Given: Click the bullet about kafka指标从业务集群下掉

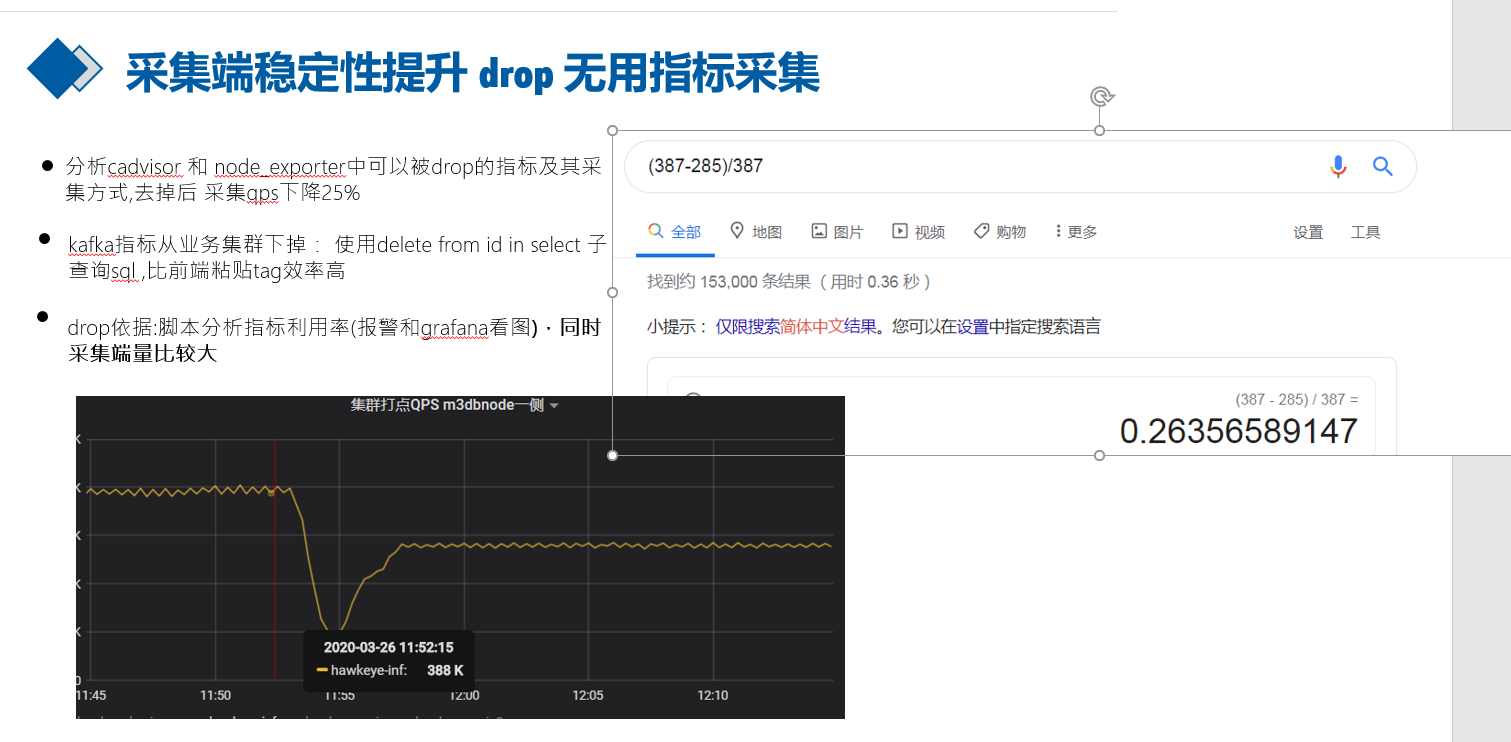Looking at the screenshot, I should [x=337, y=257].
